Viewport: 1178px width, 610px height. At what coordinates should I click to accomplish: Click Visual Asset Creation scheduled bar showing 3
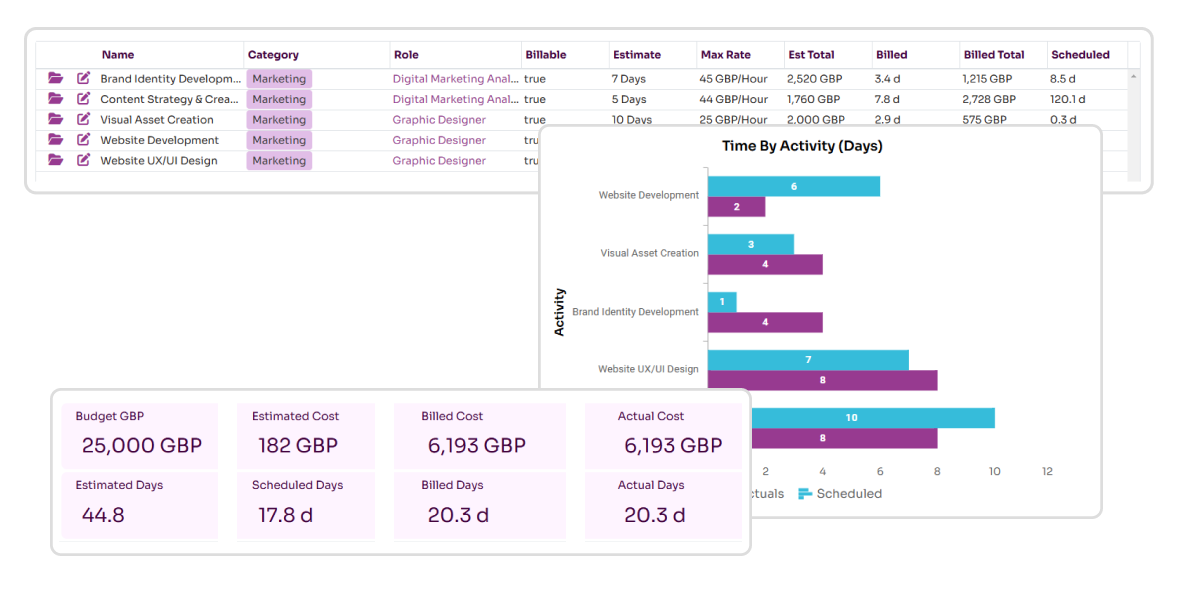tap(751, 244)
